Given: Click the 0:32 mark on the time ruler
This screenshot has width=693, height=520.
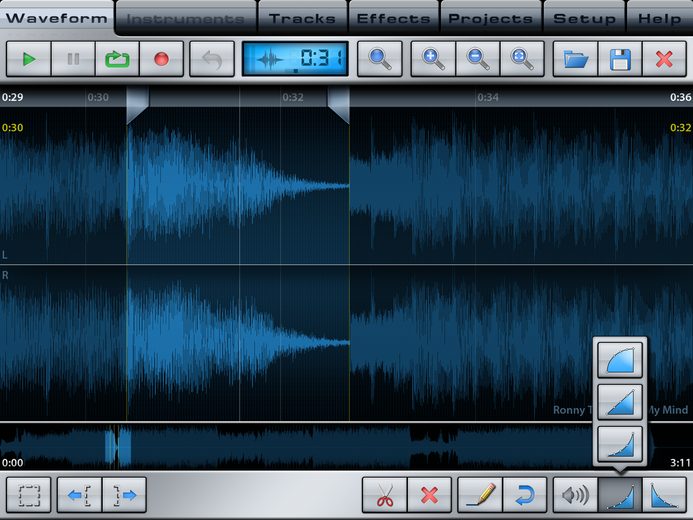Looking at the screenshot, I should (293, 97).
